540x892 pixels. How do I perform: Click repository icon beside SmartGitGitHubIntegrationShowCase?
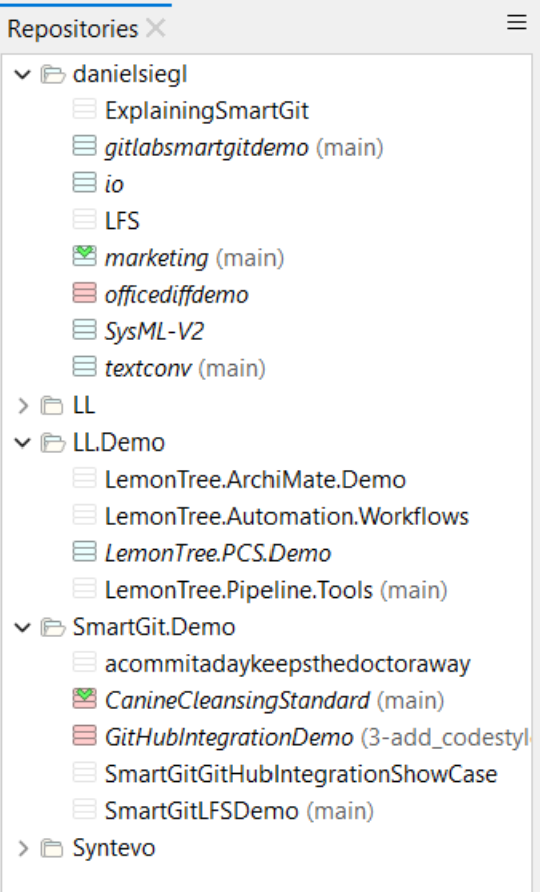pos(84,774)
